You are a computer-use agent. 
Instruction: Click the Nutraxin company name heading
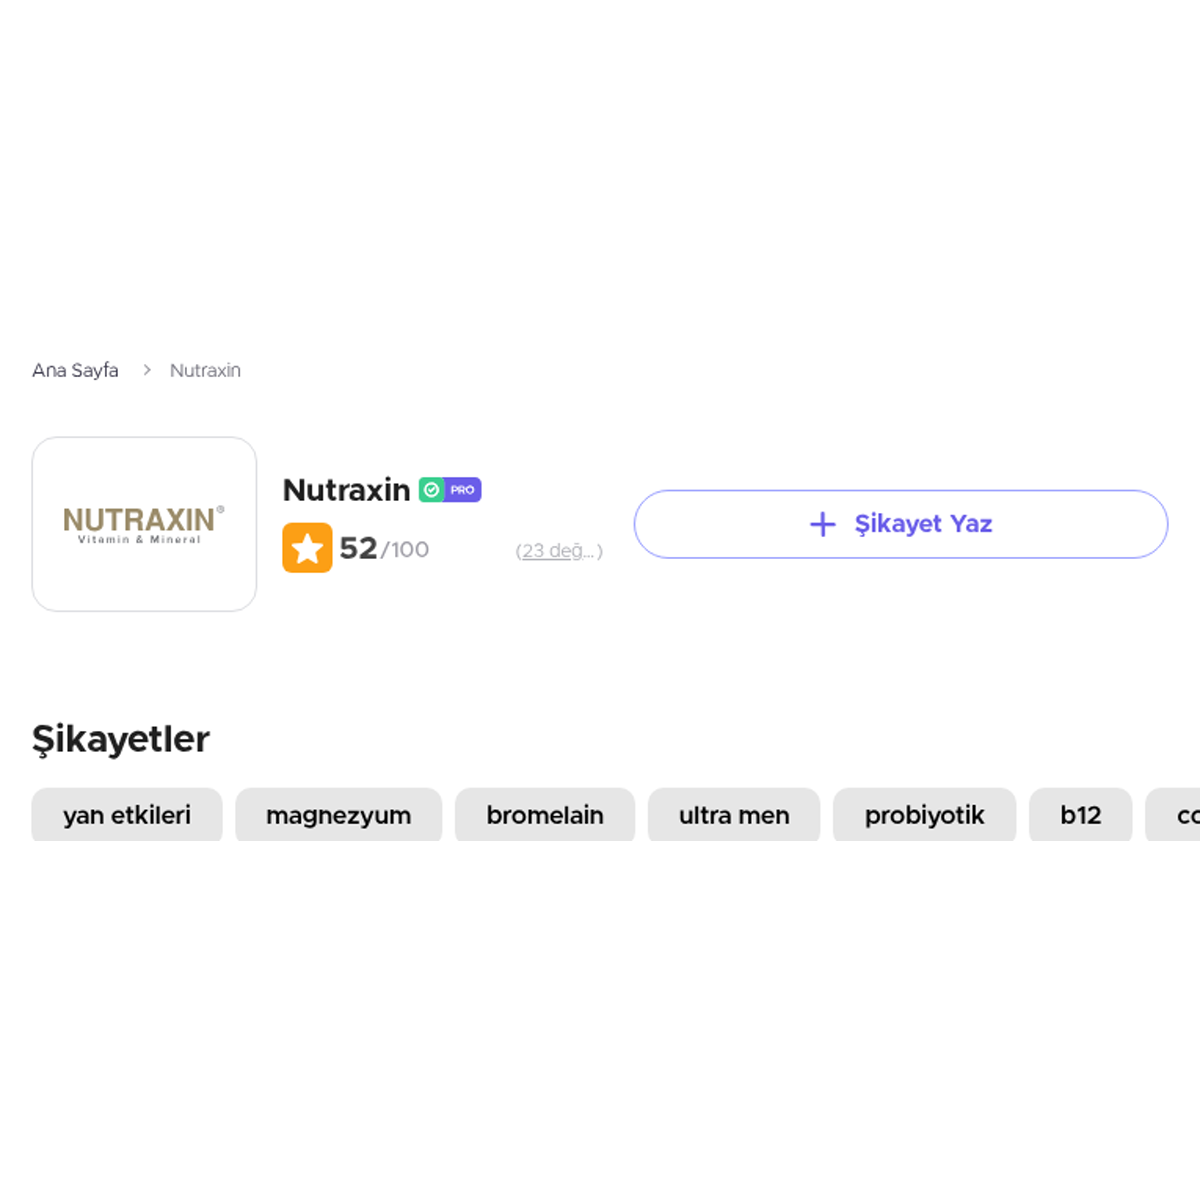(x=346, y=490)
